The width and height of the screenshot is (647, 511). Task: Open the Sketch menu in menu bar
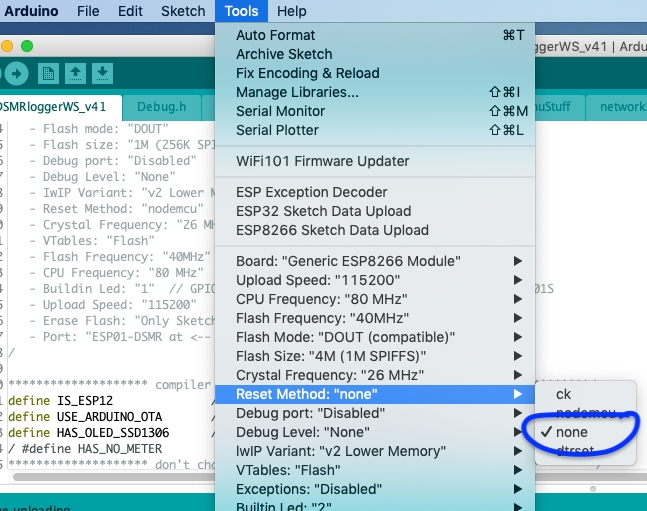(x=183, y=11)
